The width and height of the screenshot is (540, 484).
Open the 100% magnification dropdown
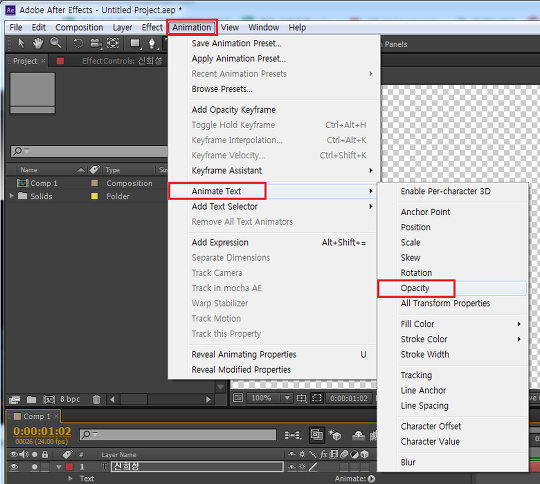pos(270,398)
